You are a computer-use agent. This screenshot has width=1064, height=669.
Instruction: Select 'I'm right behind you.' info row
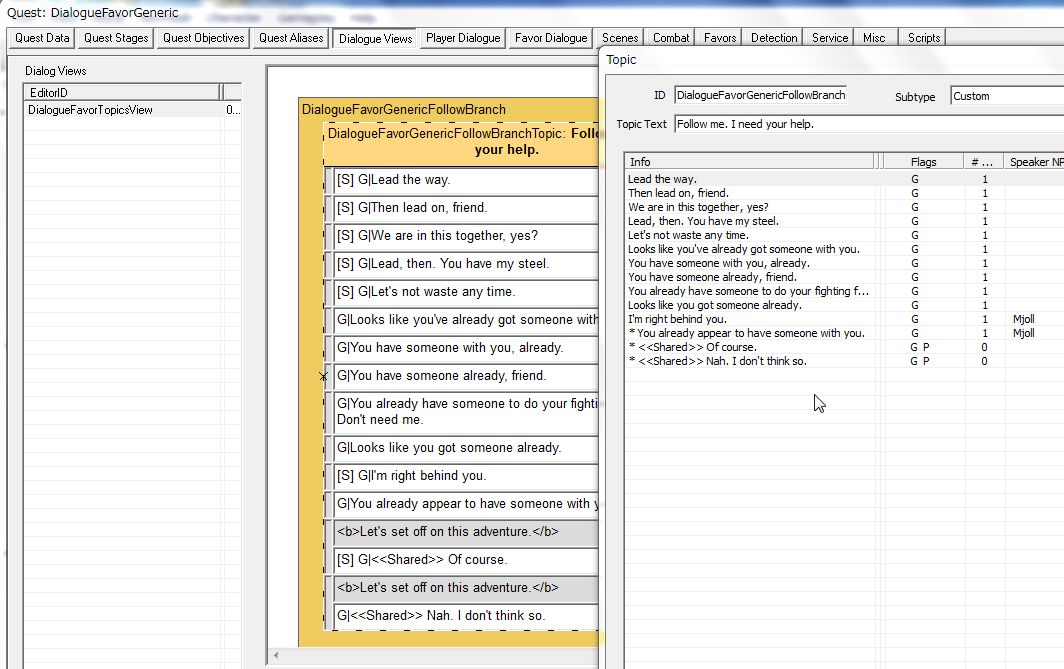click(x=844, y=319)
